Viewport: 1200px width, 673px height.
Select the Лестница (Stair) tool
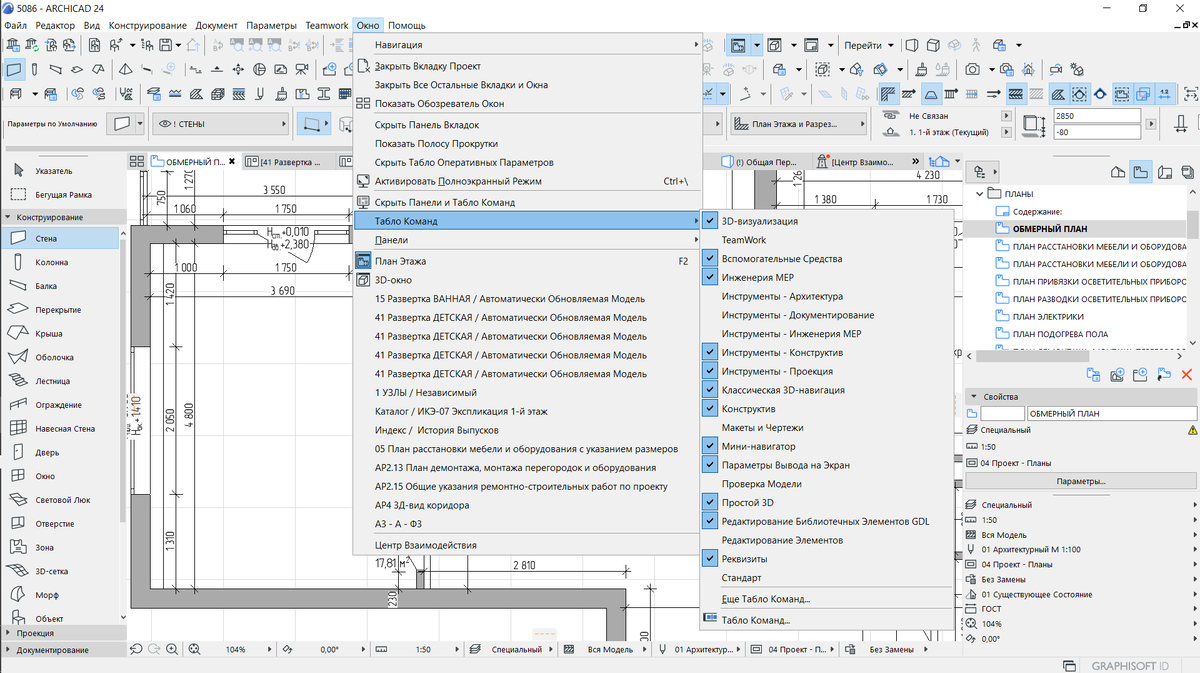click(60, 381)
